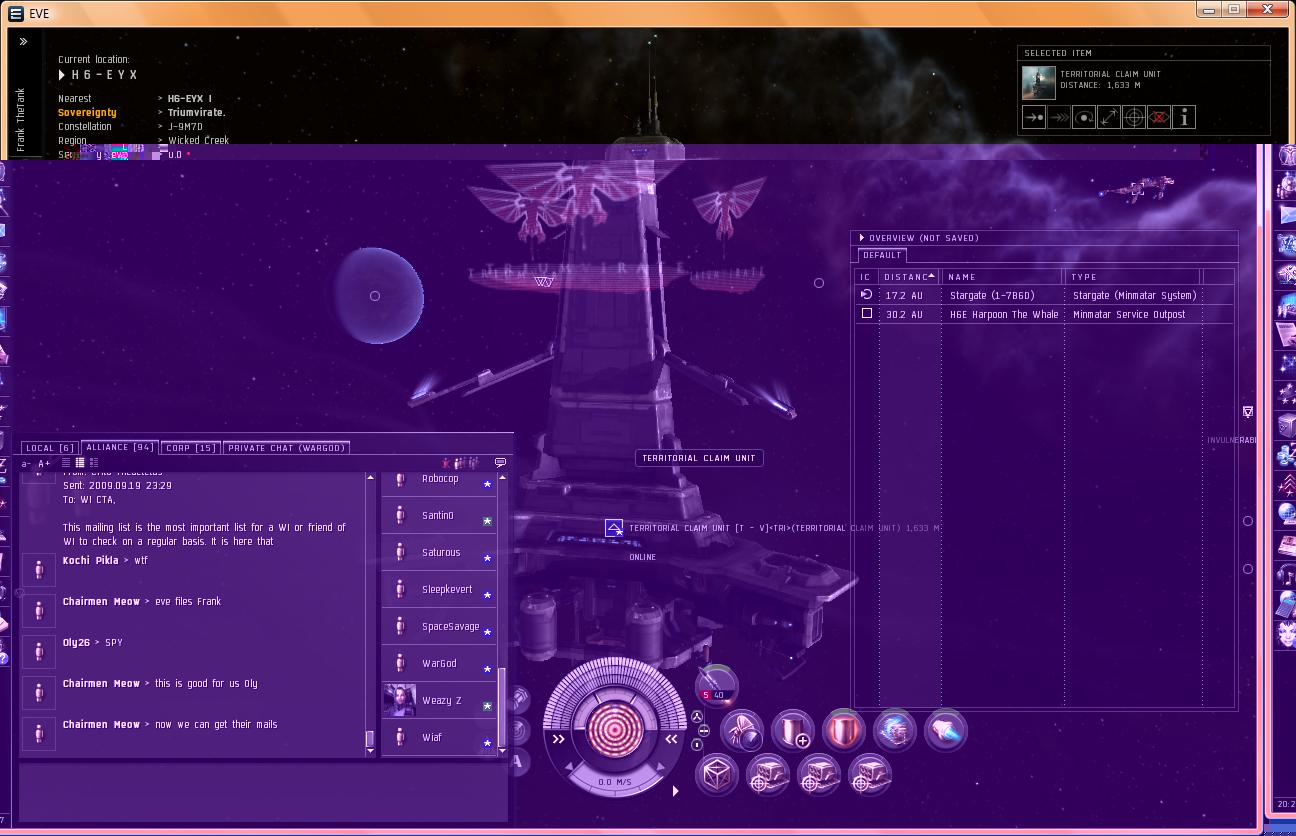The image size is (1296, 836).
Task: Select the portrait list chat view mode
Action: point(94,463)
